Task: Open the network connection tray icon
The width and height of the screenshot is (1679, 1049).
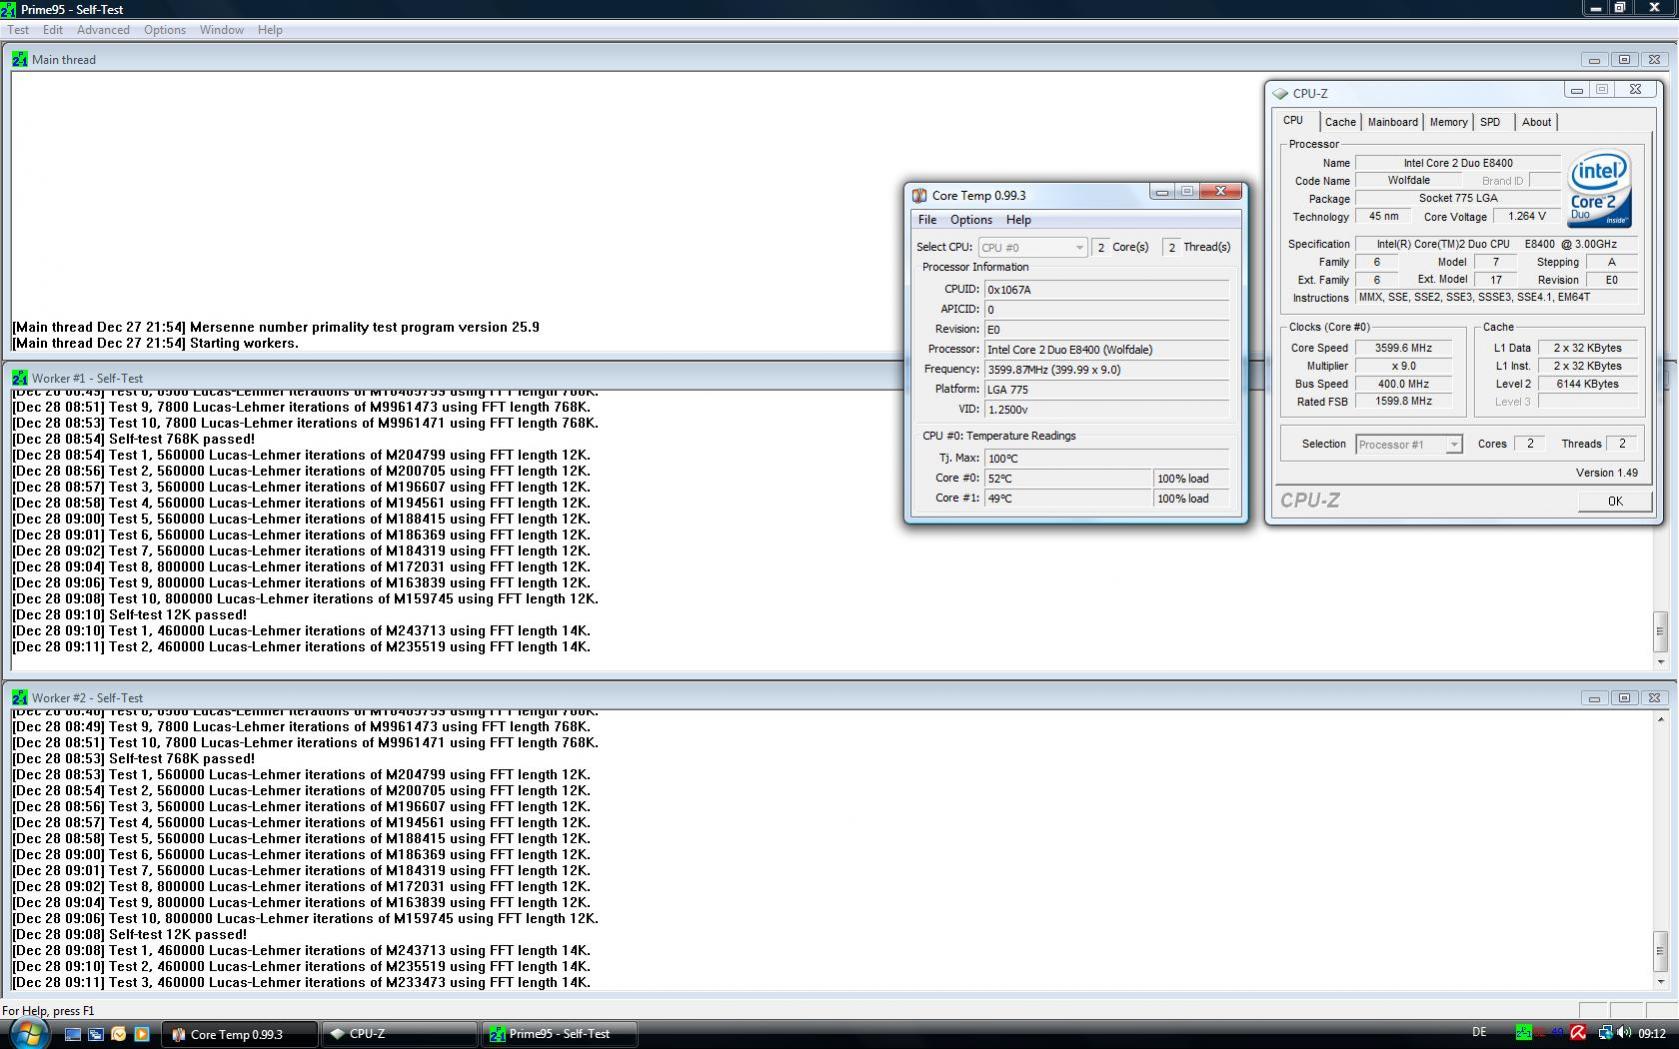Action: 1604,1033
